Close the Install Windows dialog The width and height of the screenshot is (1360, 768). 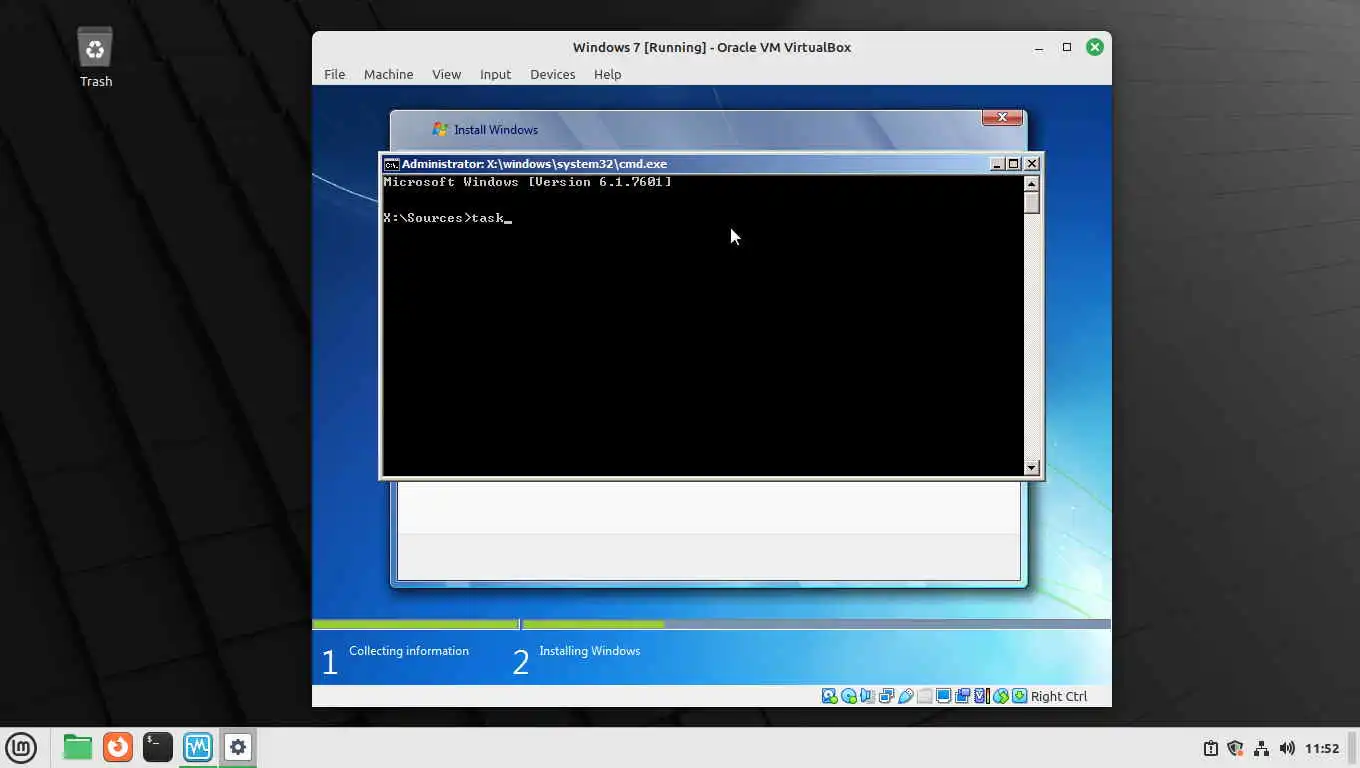tap(1002, 118)
